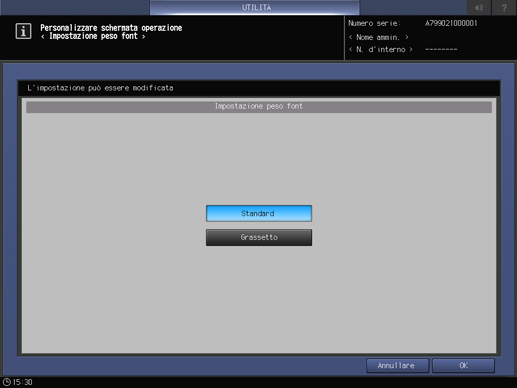This screenshot has height=388, width=517.
Task: Click the serial number A799021000001
Action: tap(451, 23)
